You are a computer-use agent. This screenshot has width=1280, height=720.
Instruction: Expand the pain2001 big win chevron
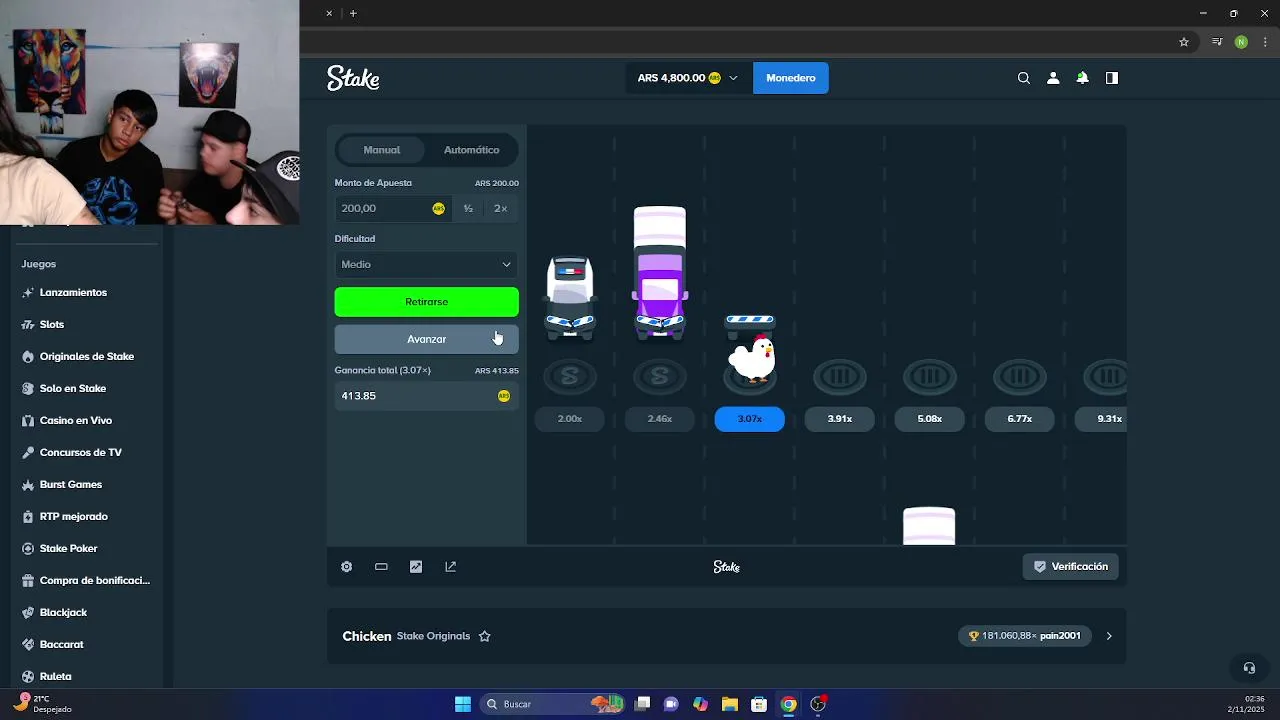(1109, 636)
